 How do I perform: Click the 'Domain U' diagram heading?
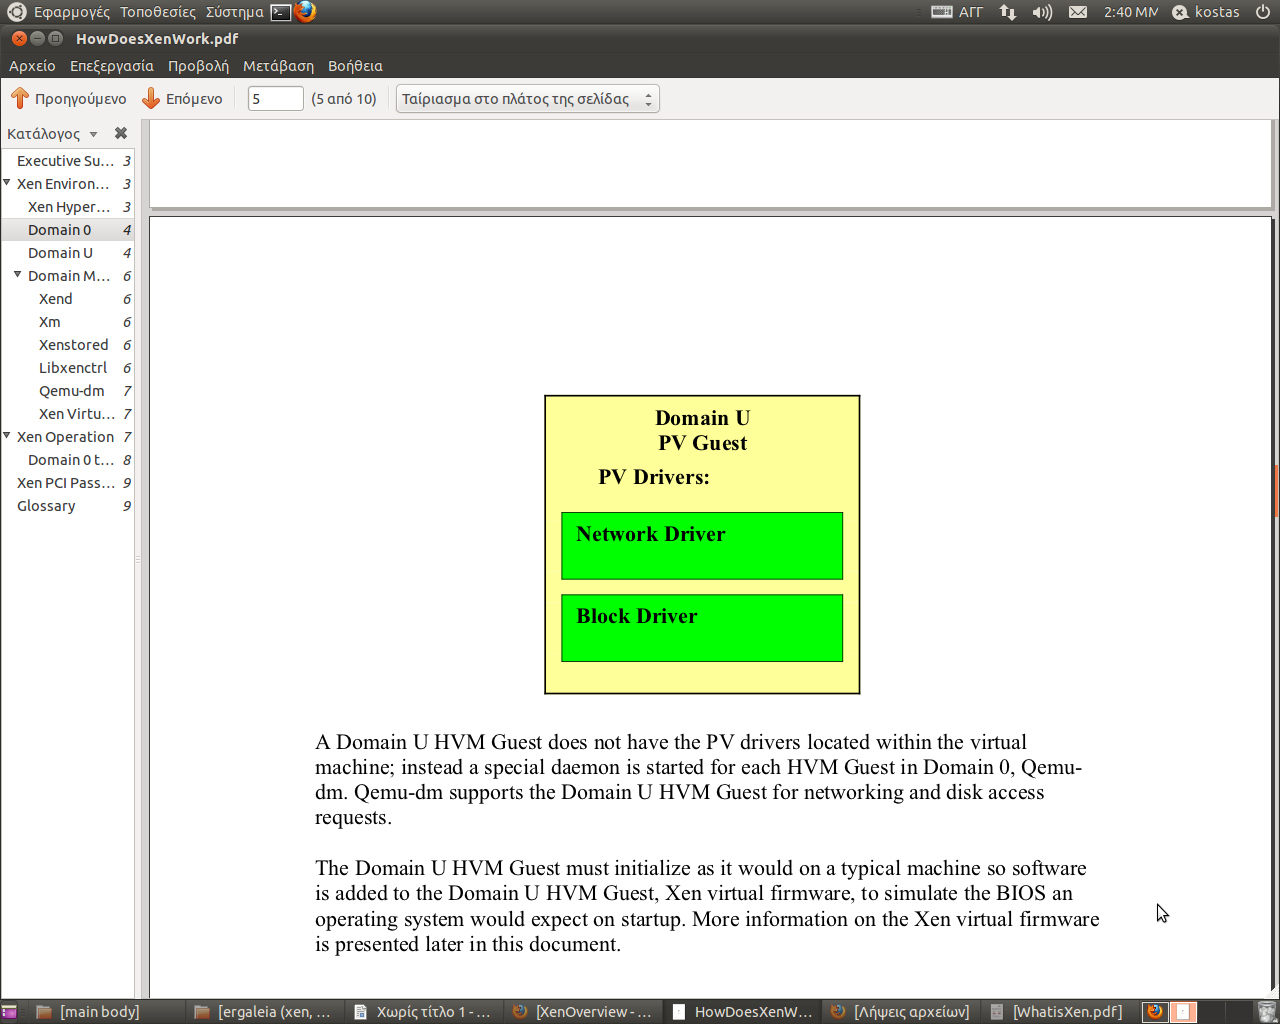(x=703, y=418)
